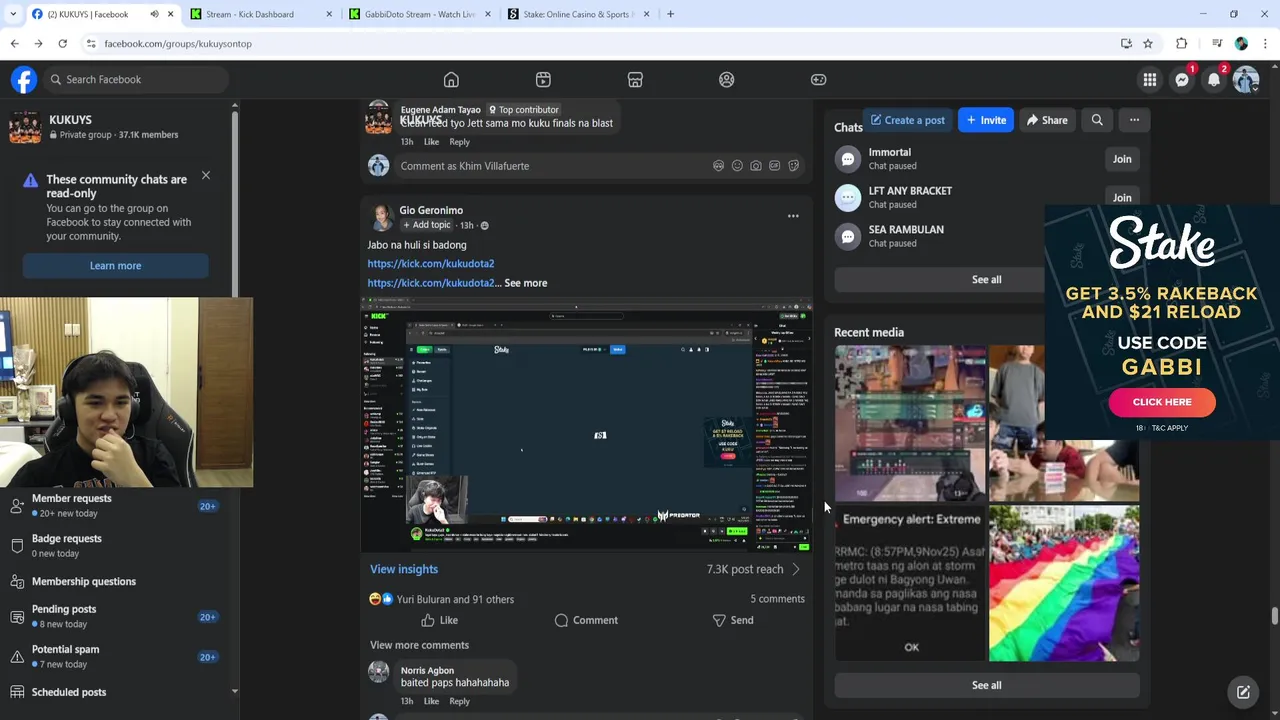Click See all under Recent media

pos(986,685)
